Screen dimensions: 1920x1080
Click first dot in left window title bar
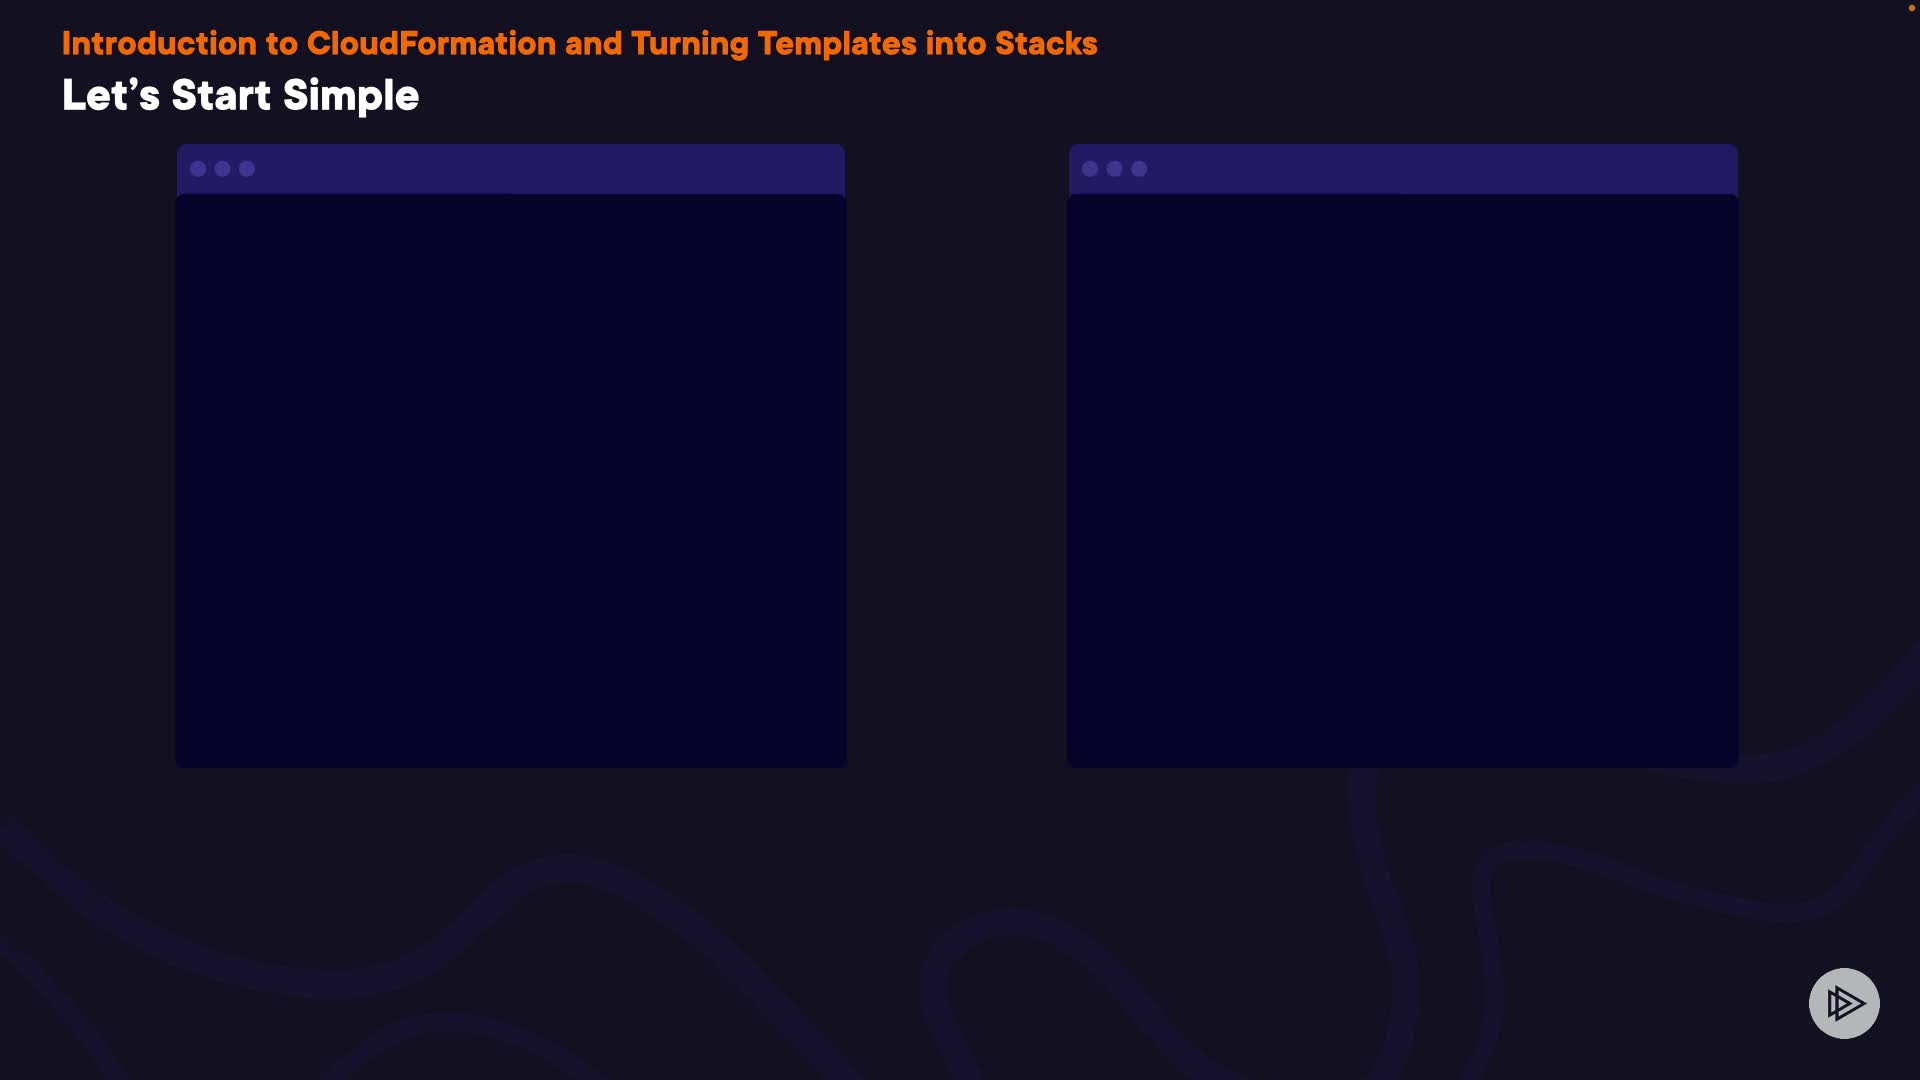tap(198, 169)
